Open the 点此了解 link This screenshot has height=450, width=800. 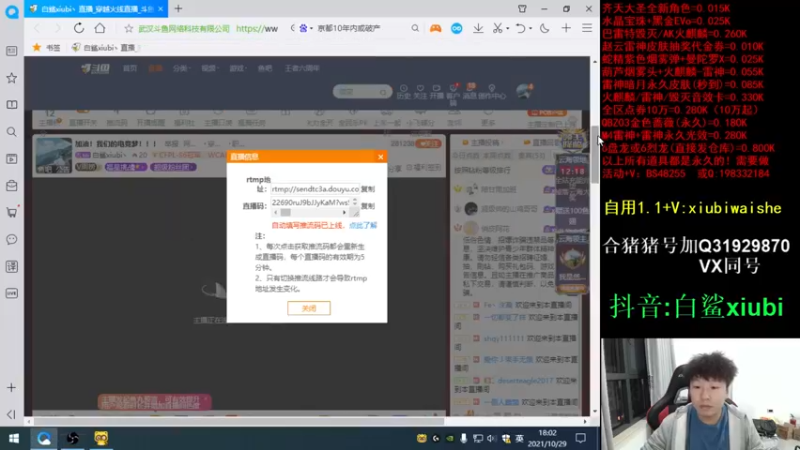[363, 225]
